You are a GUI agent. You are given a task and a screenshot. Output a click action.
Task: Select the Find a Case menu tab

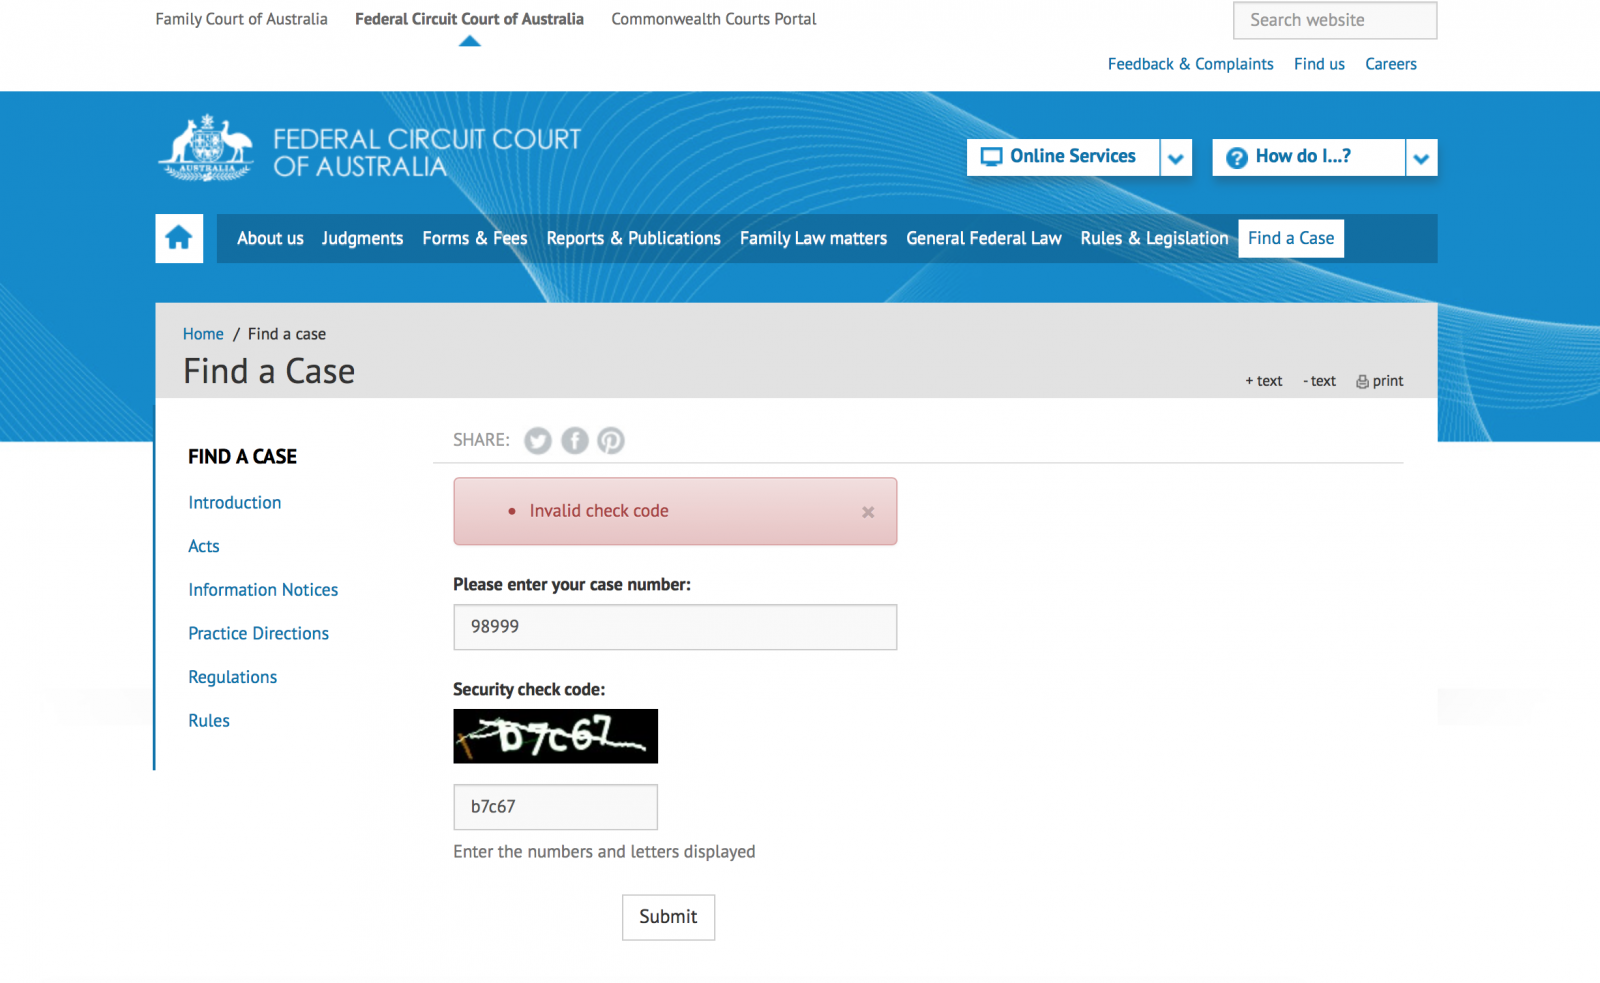[1291, 238]
